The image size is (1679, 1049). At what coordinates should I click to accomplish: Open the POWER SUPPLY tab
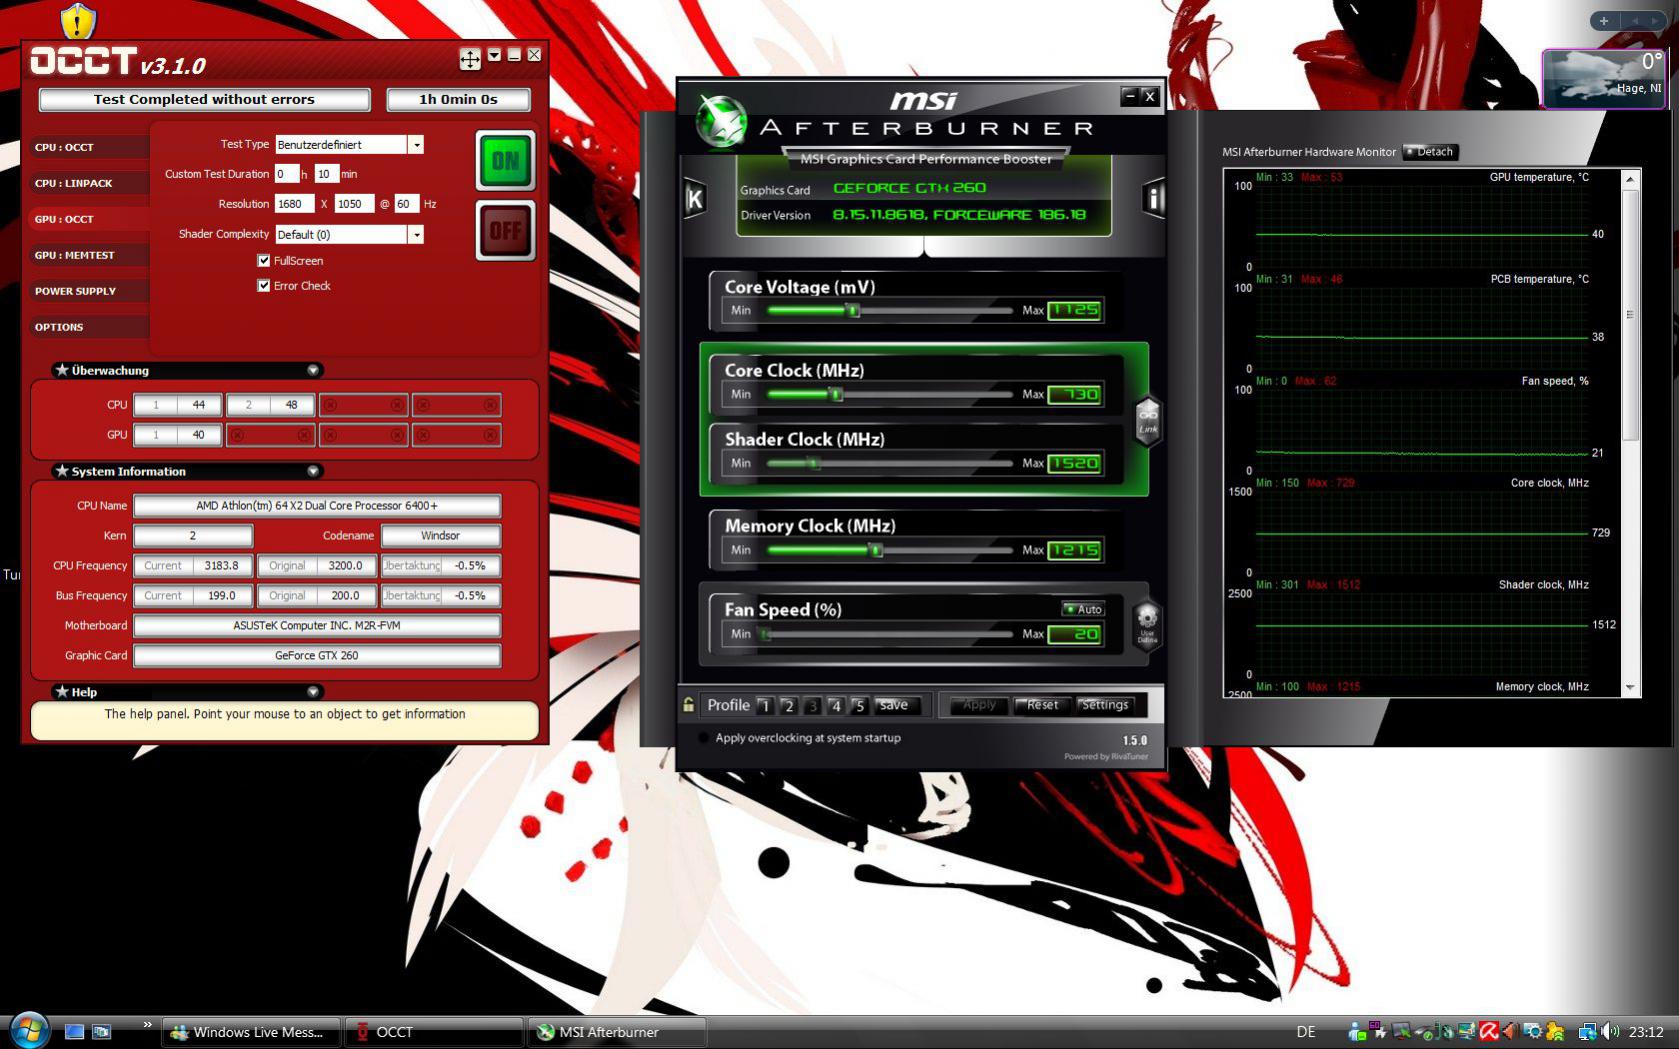tap(88, 291)
